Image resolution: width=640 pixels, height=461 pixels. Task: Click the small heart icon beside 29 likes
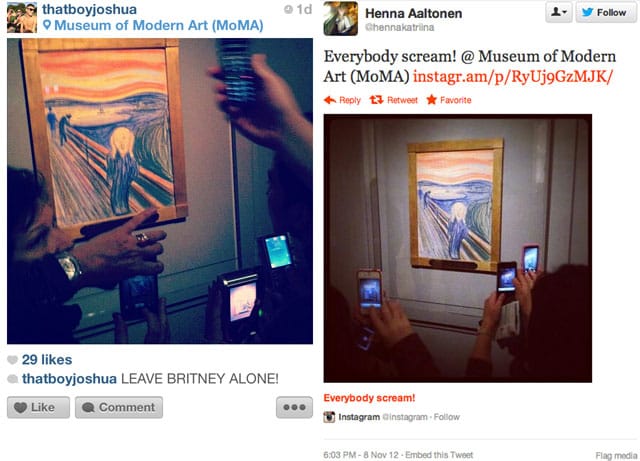point(13,360)
